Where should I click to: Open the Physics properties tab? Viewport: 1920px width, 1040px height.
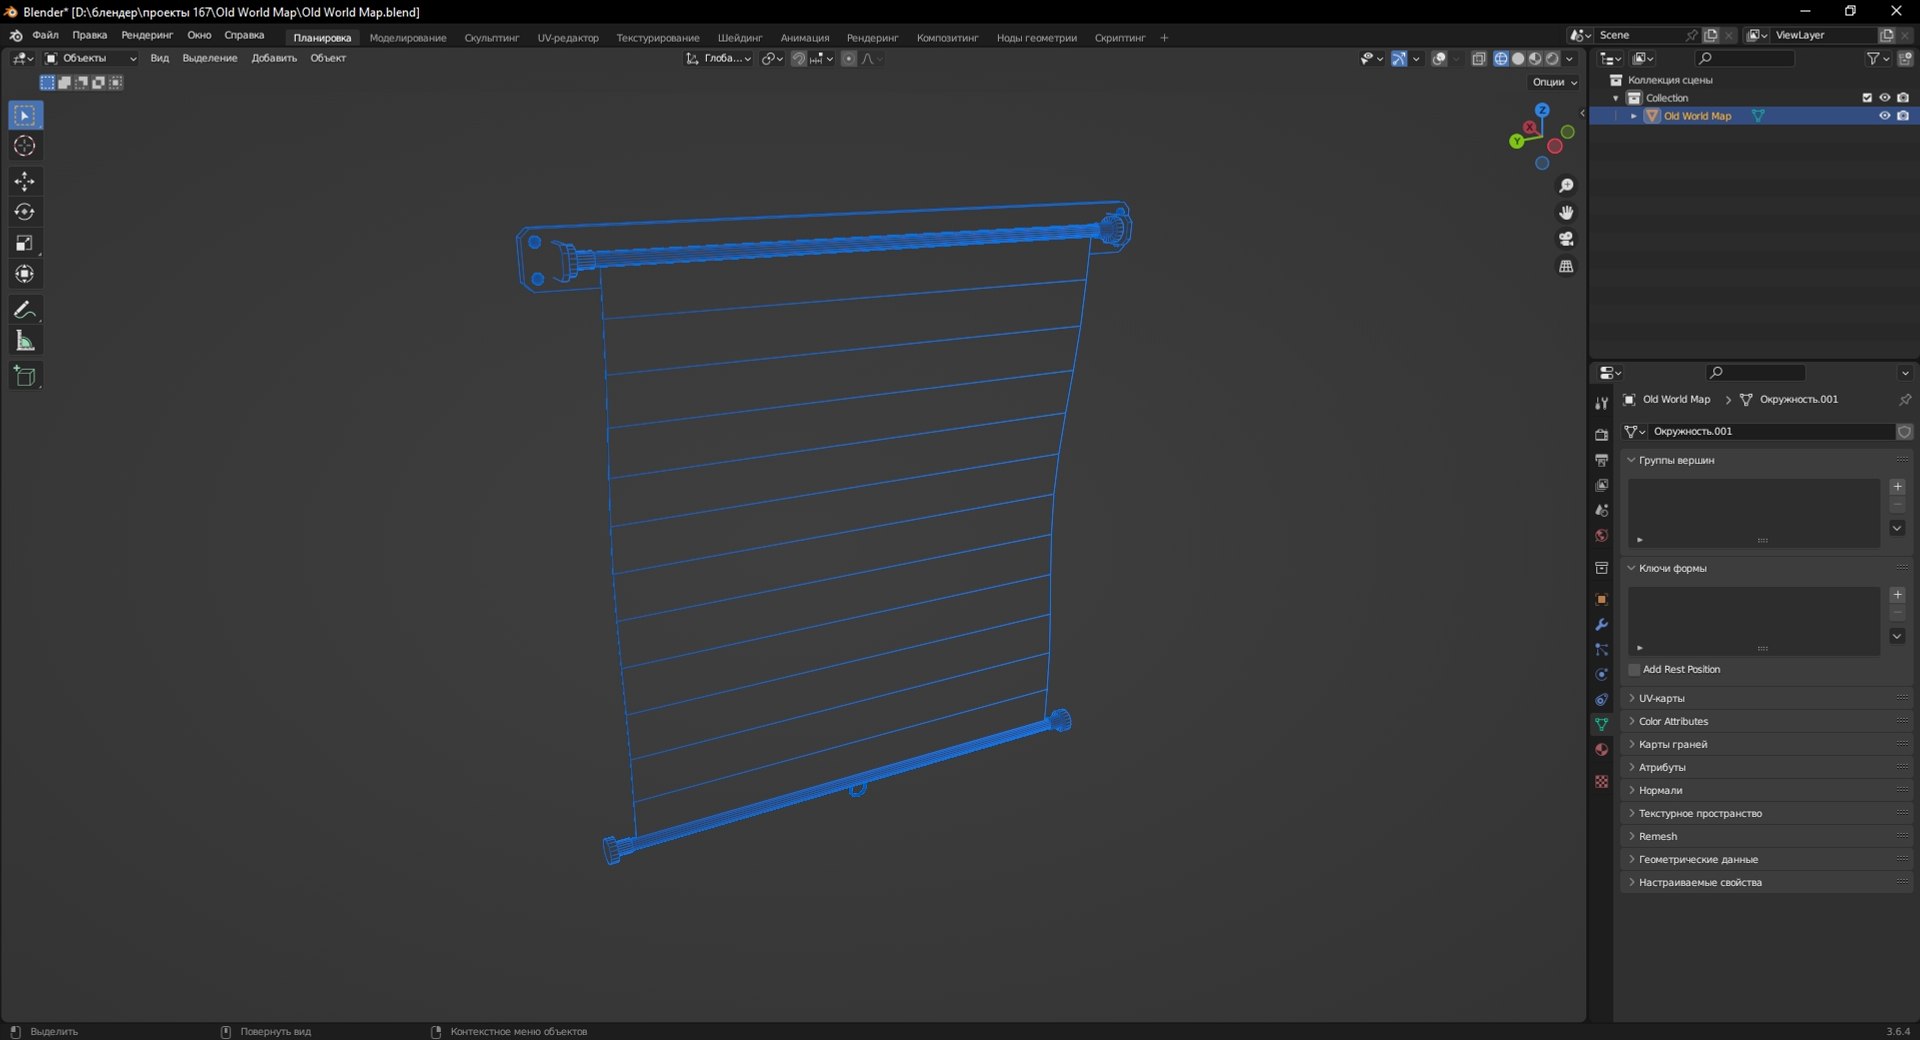(x=1601, y=675)
